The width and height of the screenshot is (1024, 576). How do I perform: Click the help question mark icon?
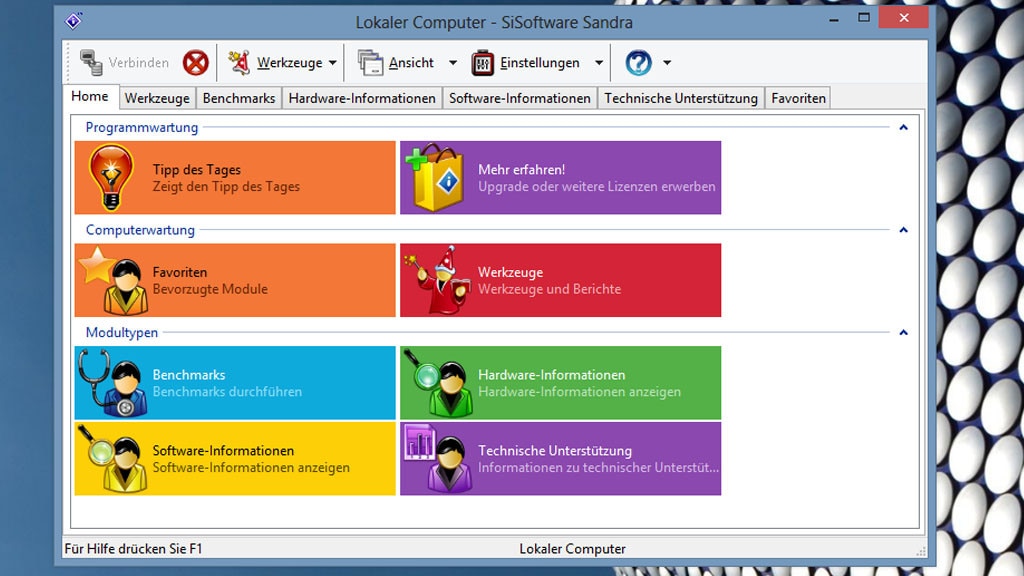coord(637,62)
